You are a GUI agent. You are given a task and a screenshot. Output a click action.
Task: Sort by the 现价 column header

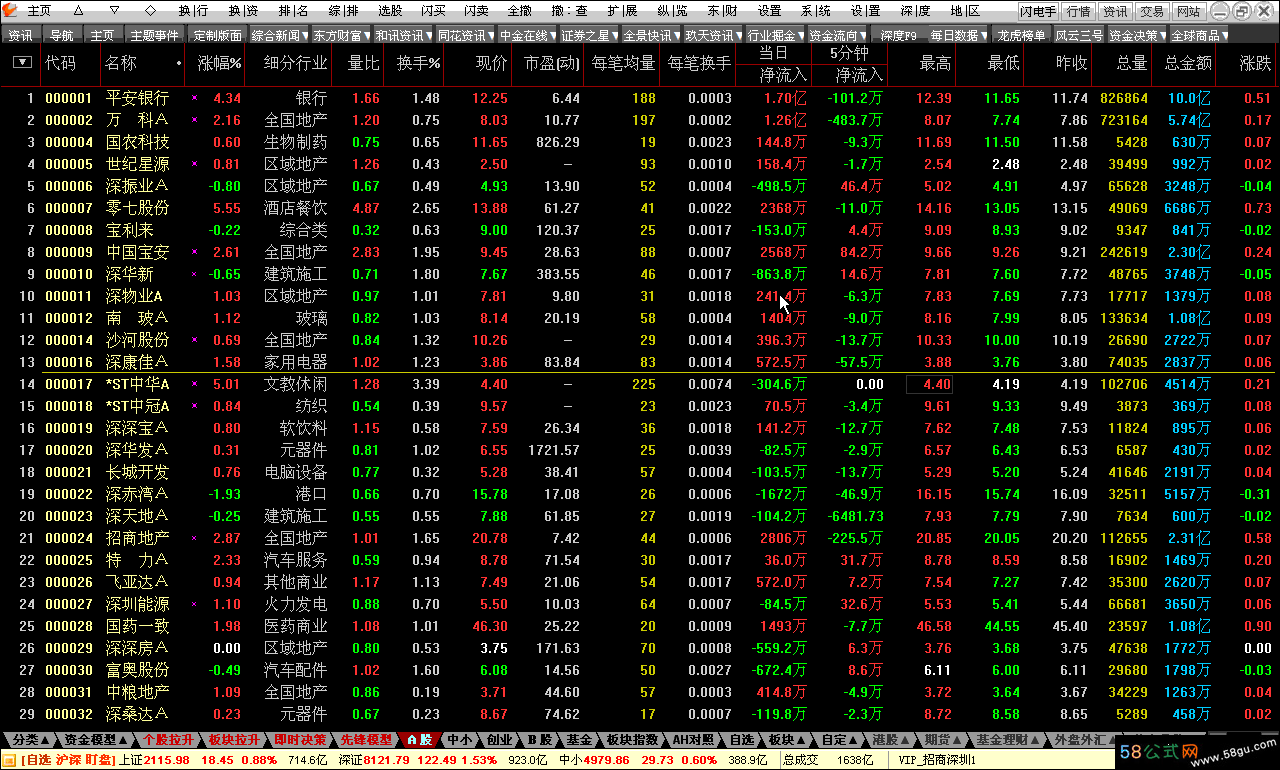click(491, 63)
